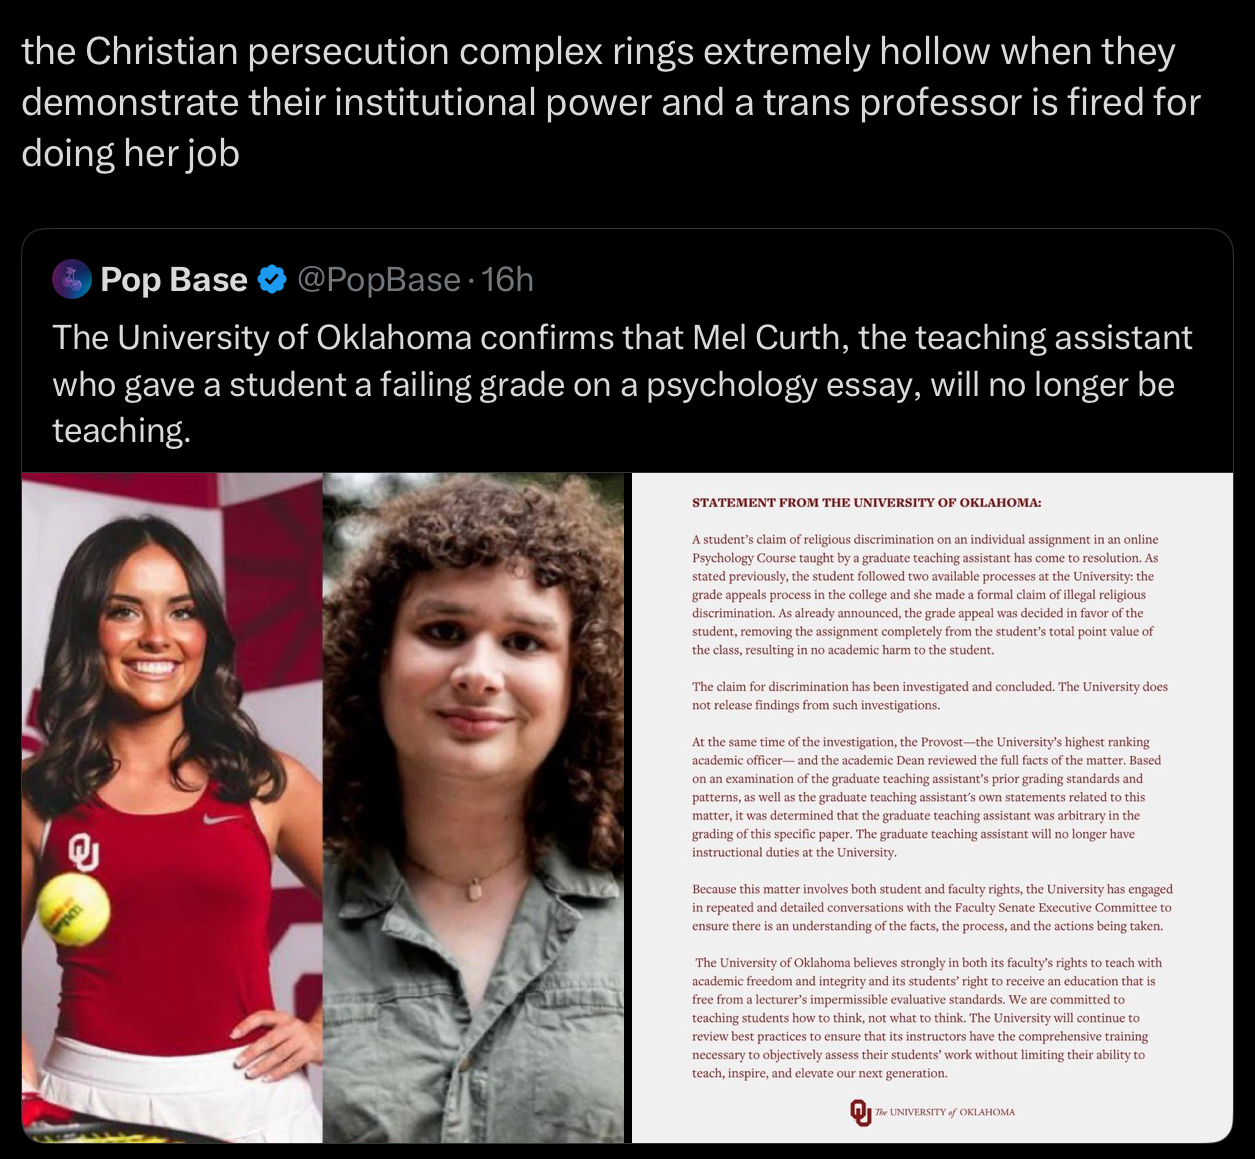The image size is (1255, 1159).
Task: Click the OU logo on the red tennis top
Action: 83,851
